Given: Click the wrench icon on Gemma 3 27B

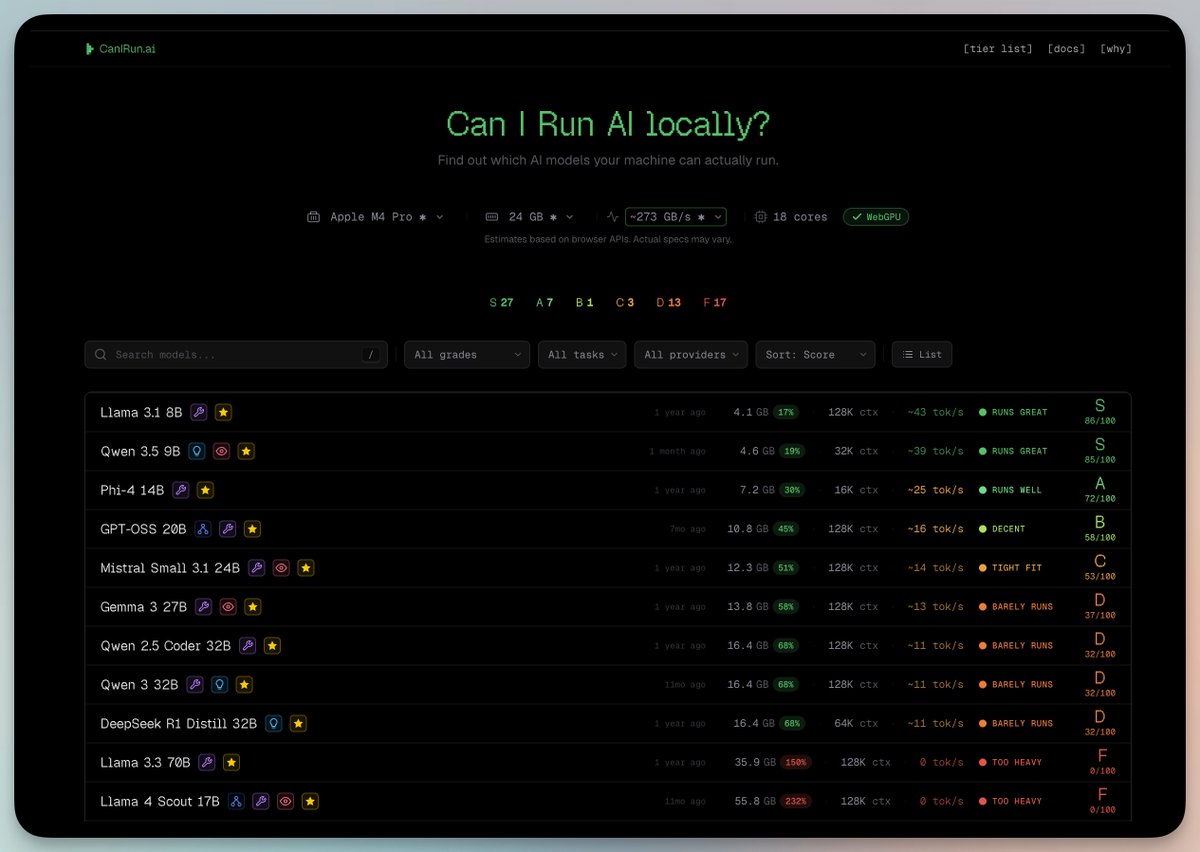Looking at the screenshot, I should (x=204, y=607).
